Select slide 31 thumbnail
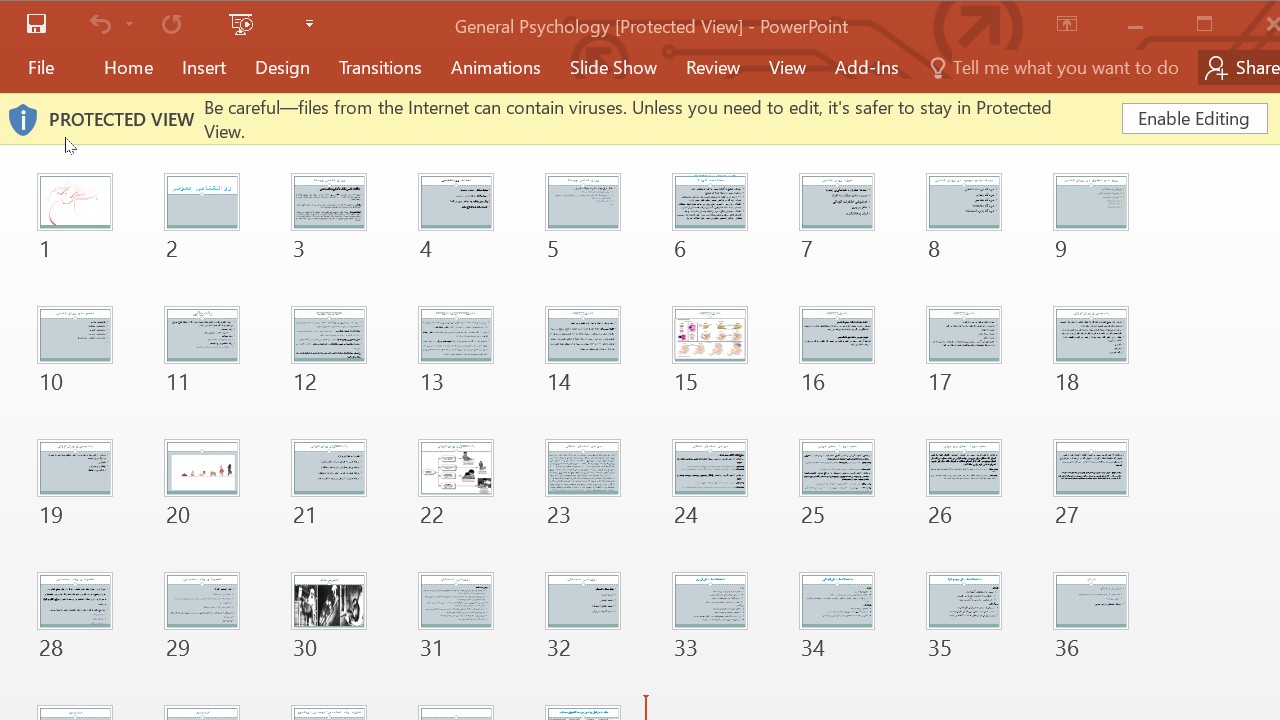Image resolution: width=1280 pixels, height=720 pixels. pos(456,601)
